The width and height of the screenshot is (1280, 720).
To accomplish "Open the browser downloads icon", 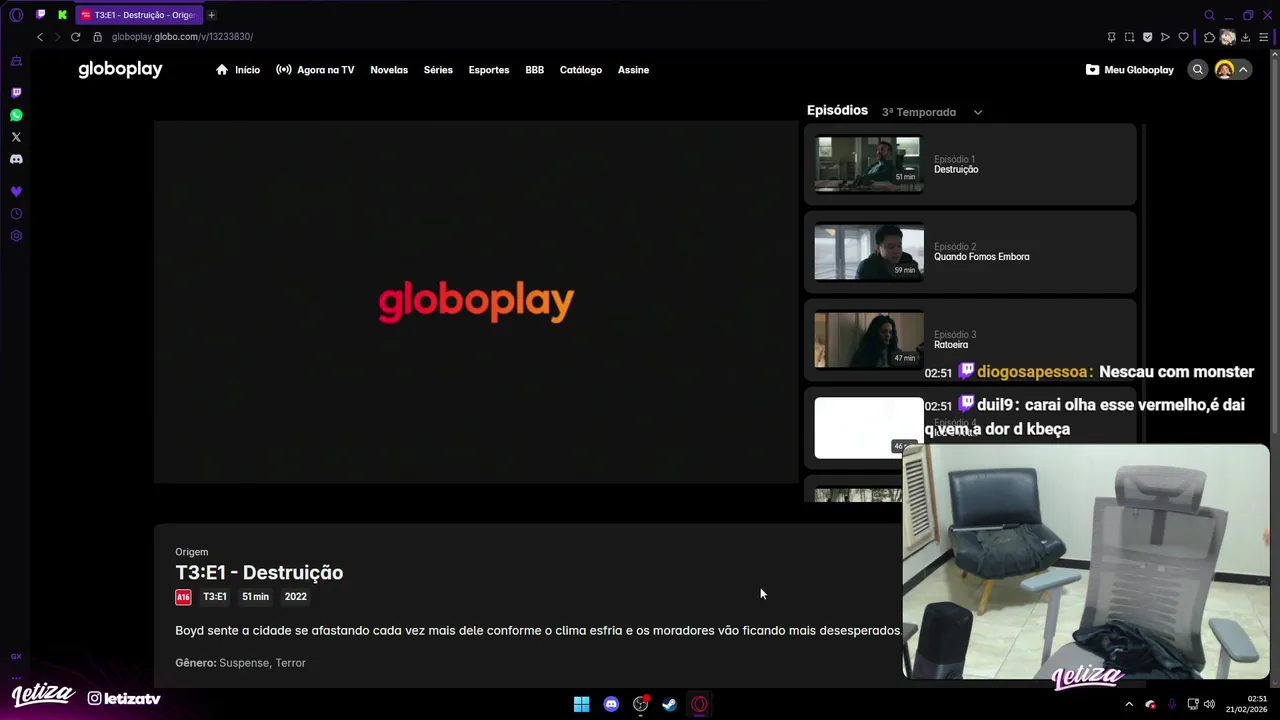I will pos(1246,37).
